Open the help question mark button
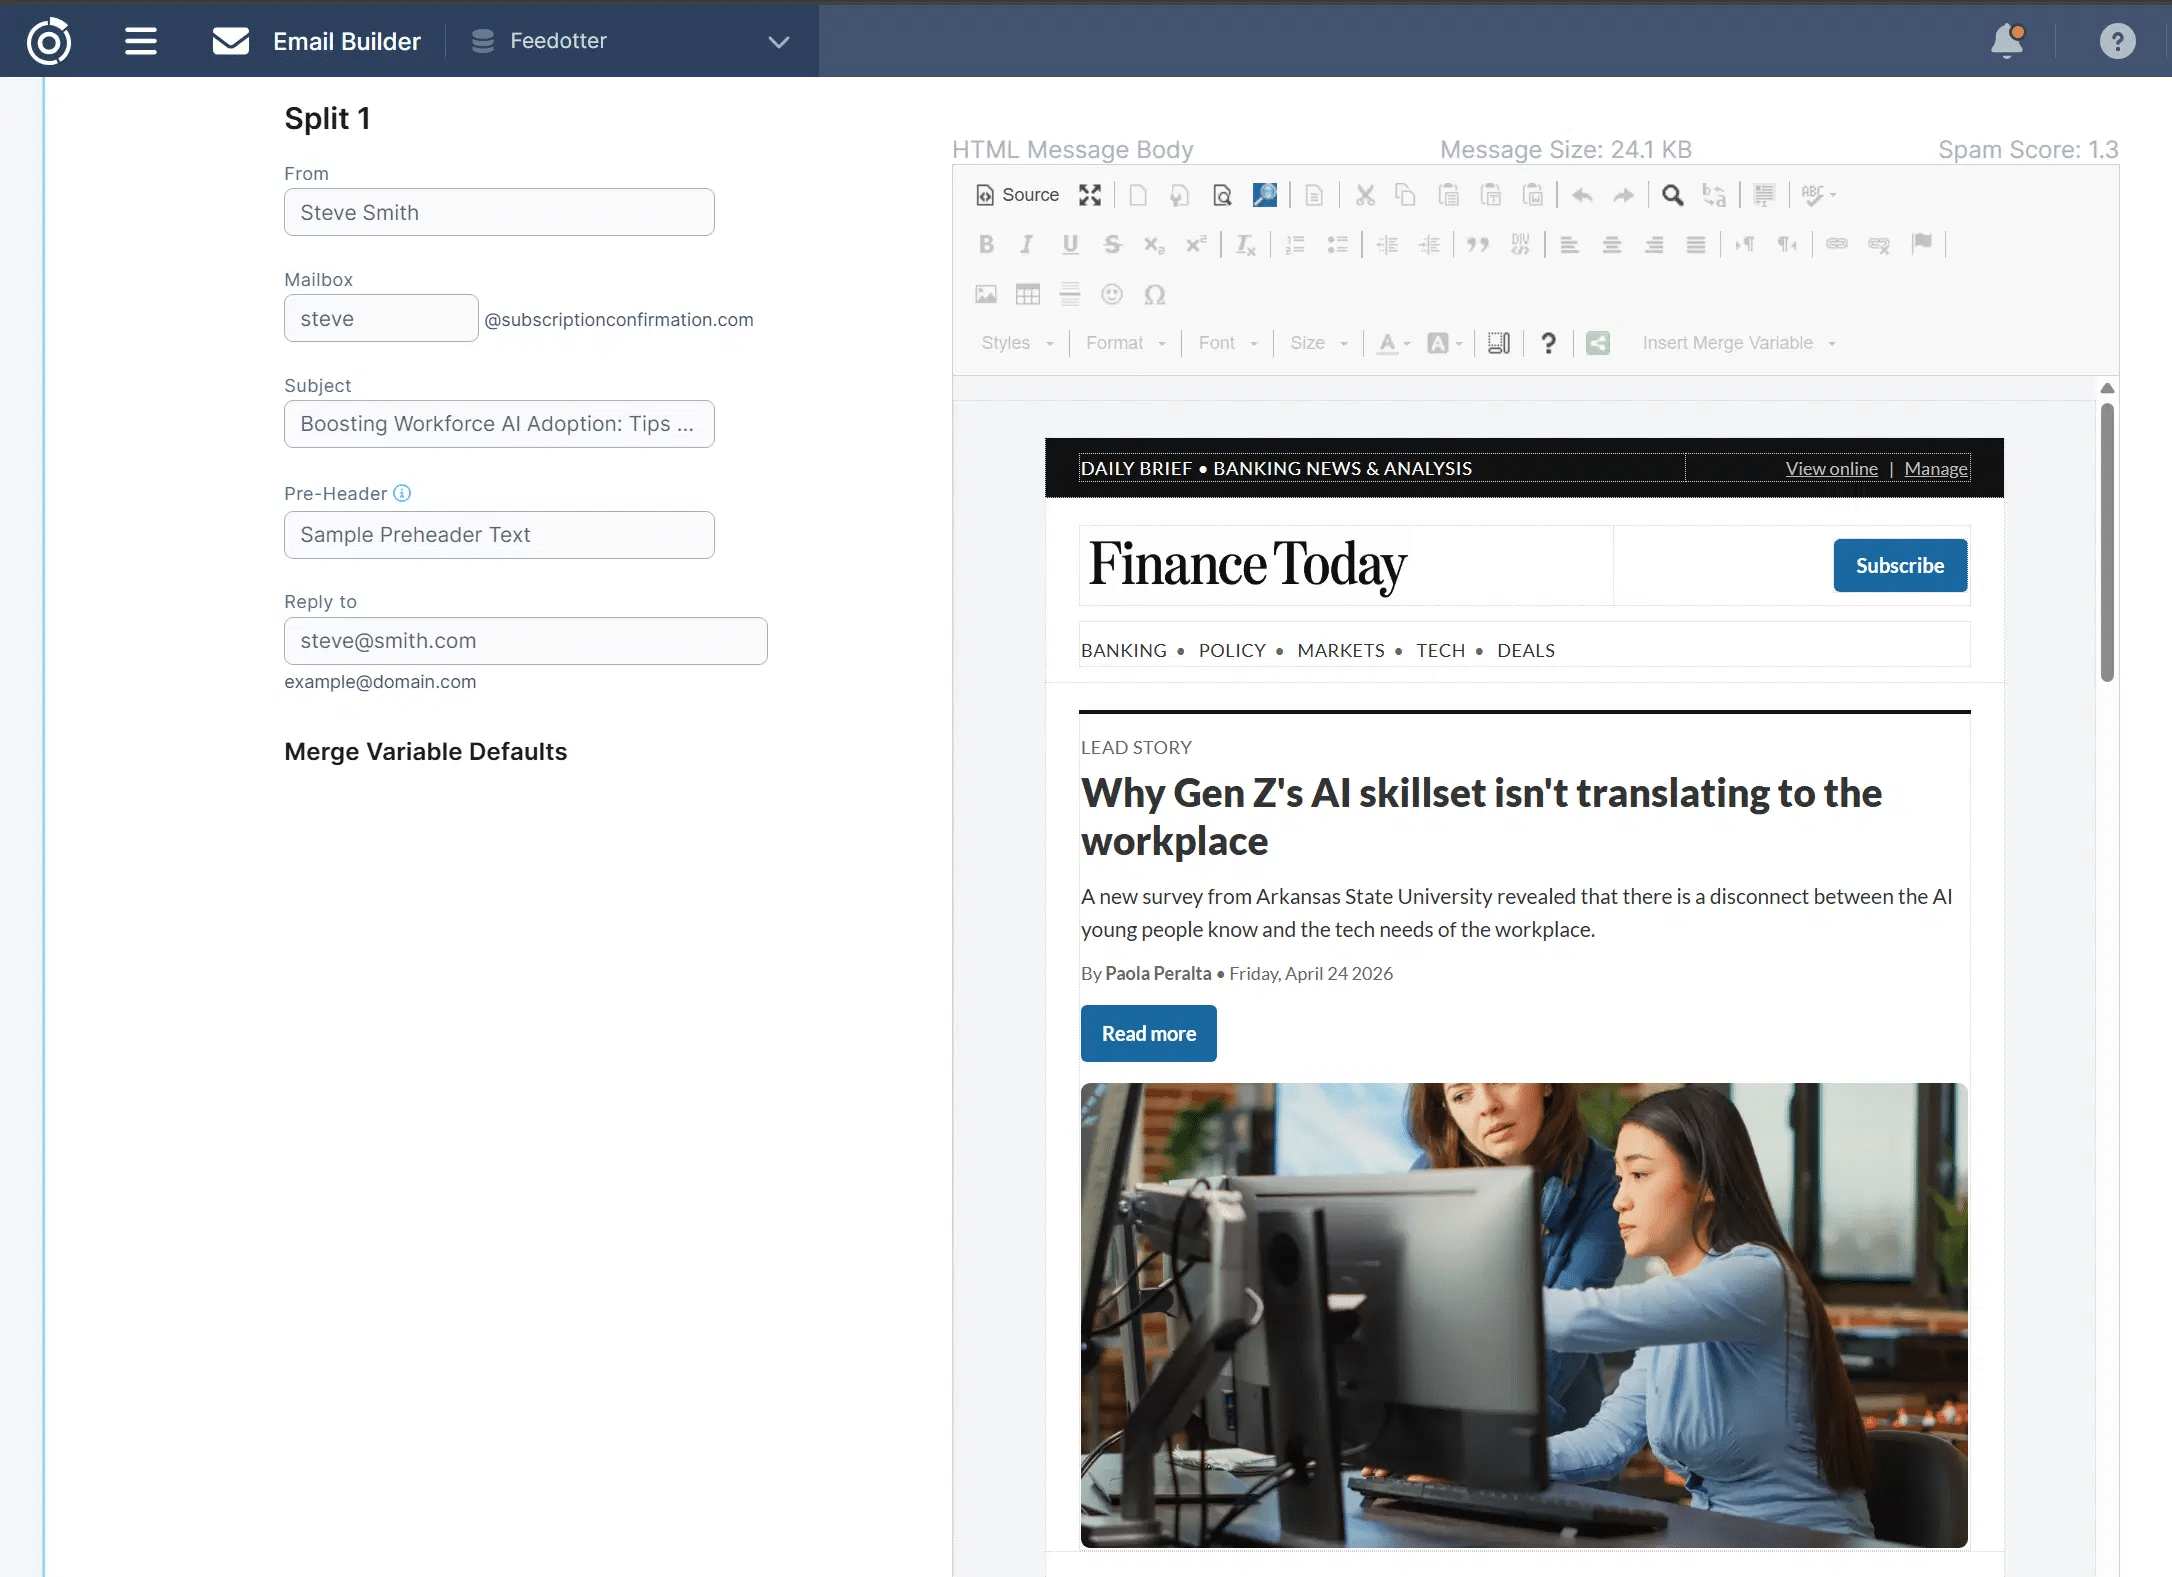The image size is (2172, 1577). click(x=2118, y=41)
